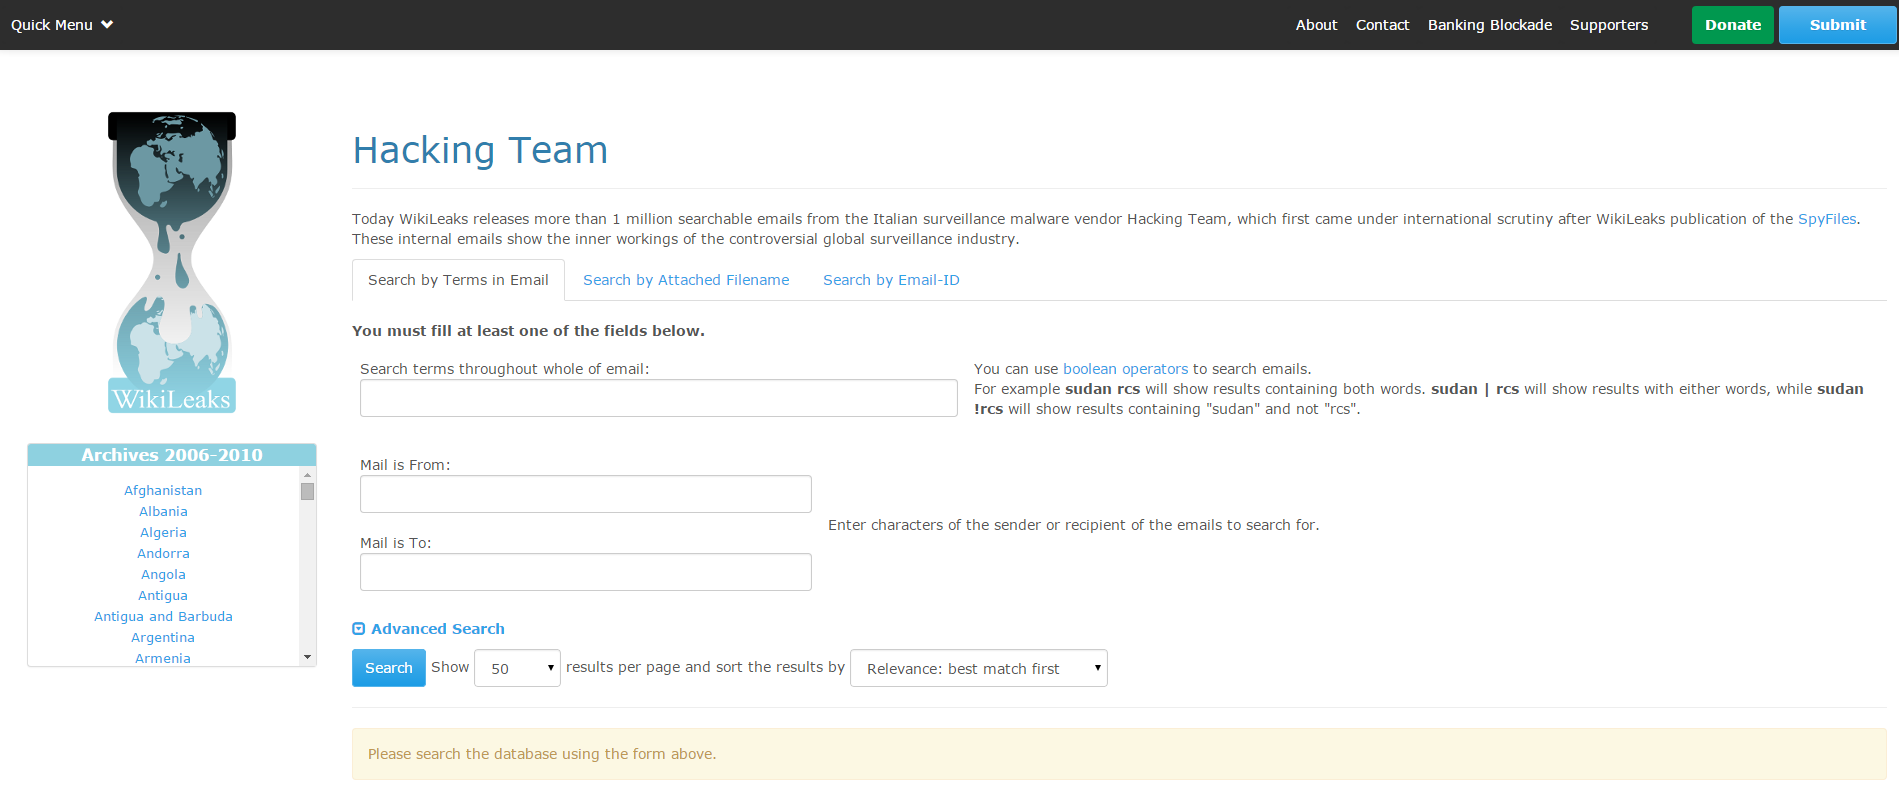Switch to the Search by Attached Filename tab
This screenshot has height=791, width=1899.
(686, 280)
